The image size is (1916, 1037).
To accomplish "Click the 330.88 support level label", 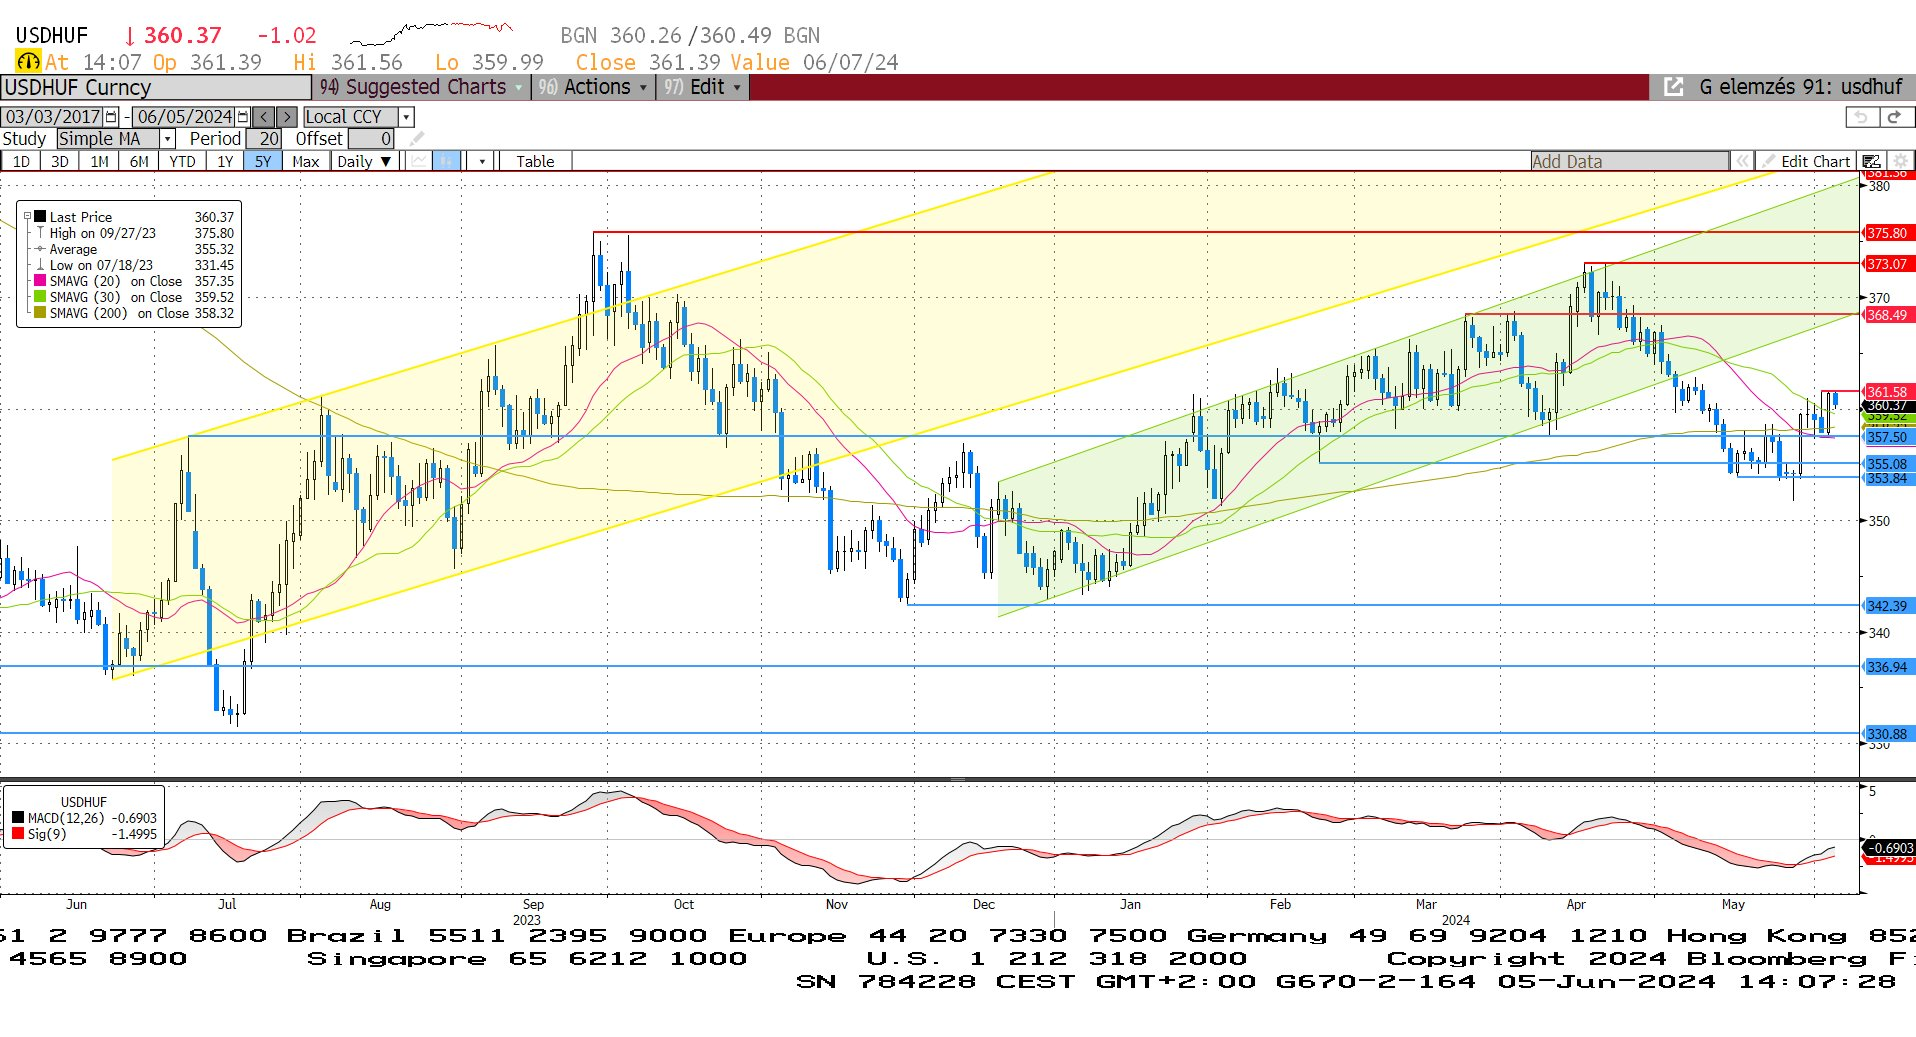I will (1888, 734).
